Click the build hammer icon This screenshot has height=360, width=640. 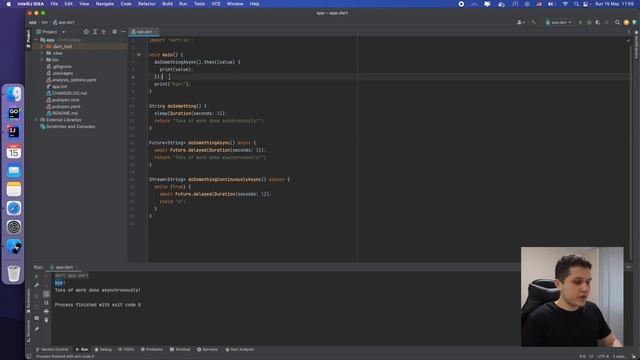coord(533,22)
